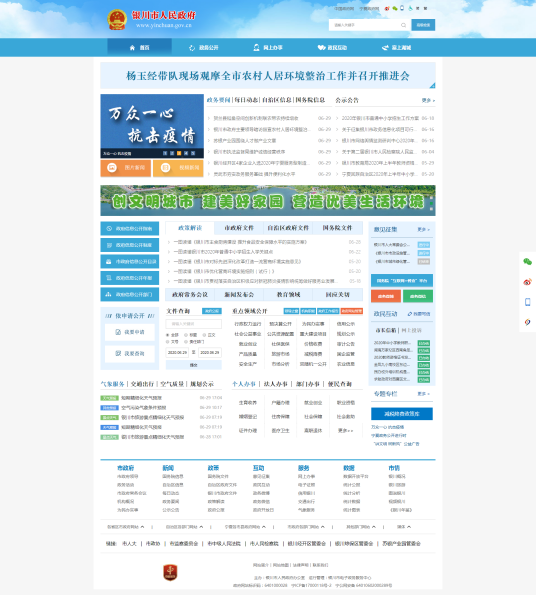The image size is (536, 595).
Task: Focus the 文件查询 keyword input field
Action: tap(193, 324)
